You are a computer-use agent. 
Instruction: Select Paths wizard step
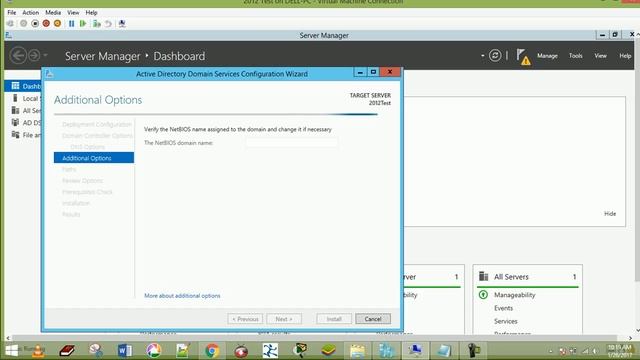coord(69,169)
